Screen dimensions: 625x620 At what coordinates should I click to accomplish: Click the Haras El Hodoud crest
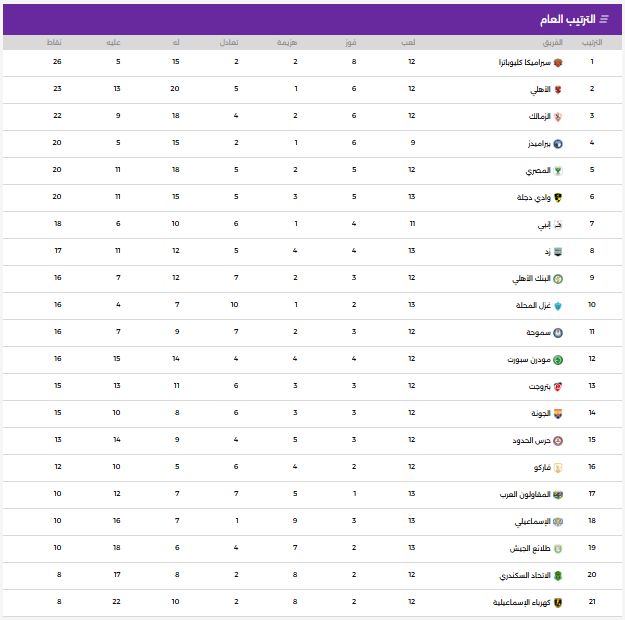click(557, 440)
